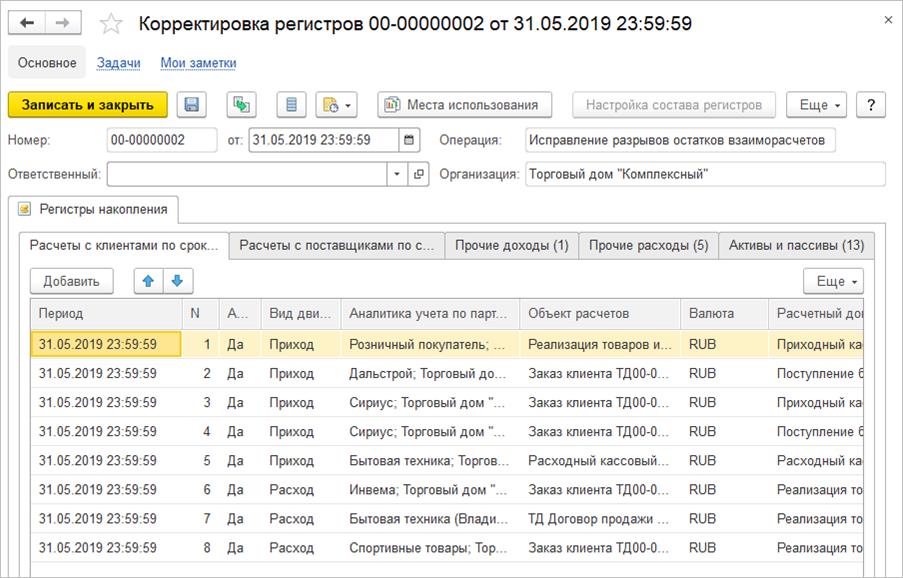
Task: Click Добавить to add a row
Action: [71, 281]
